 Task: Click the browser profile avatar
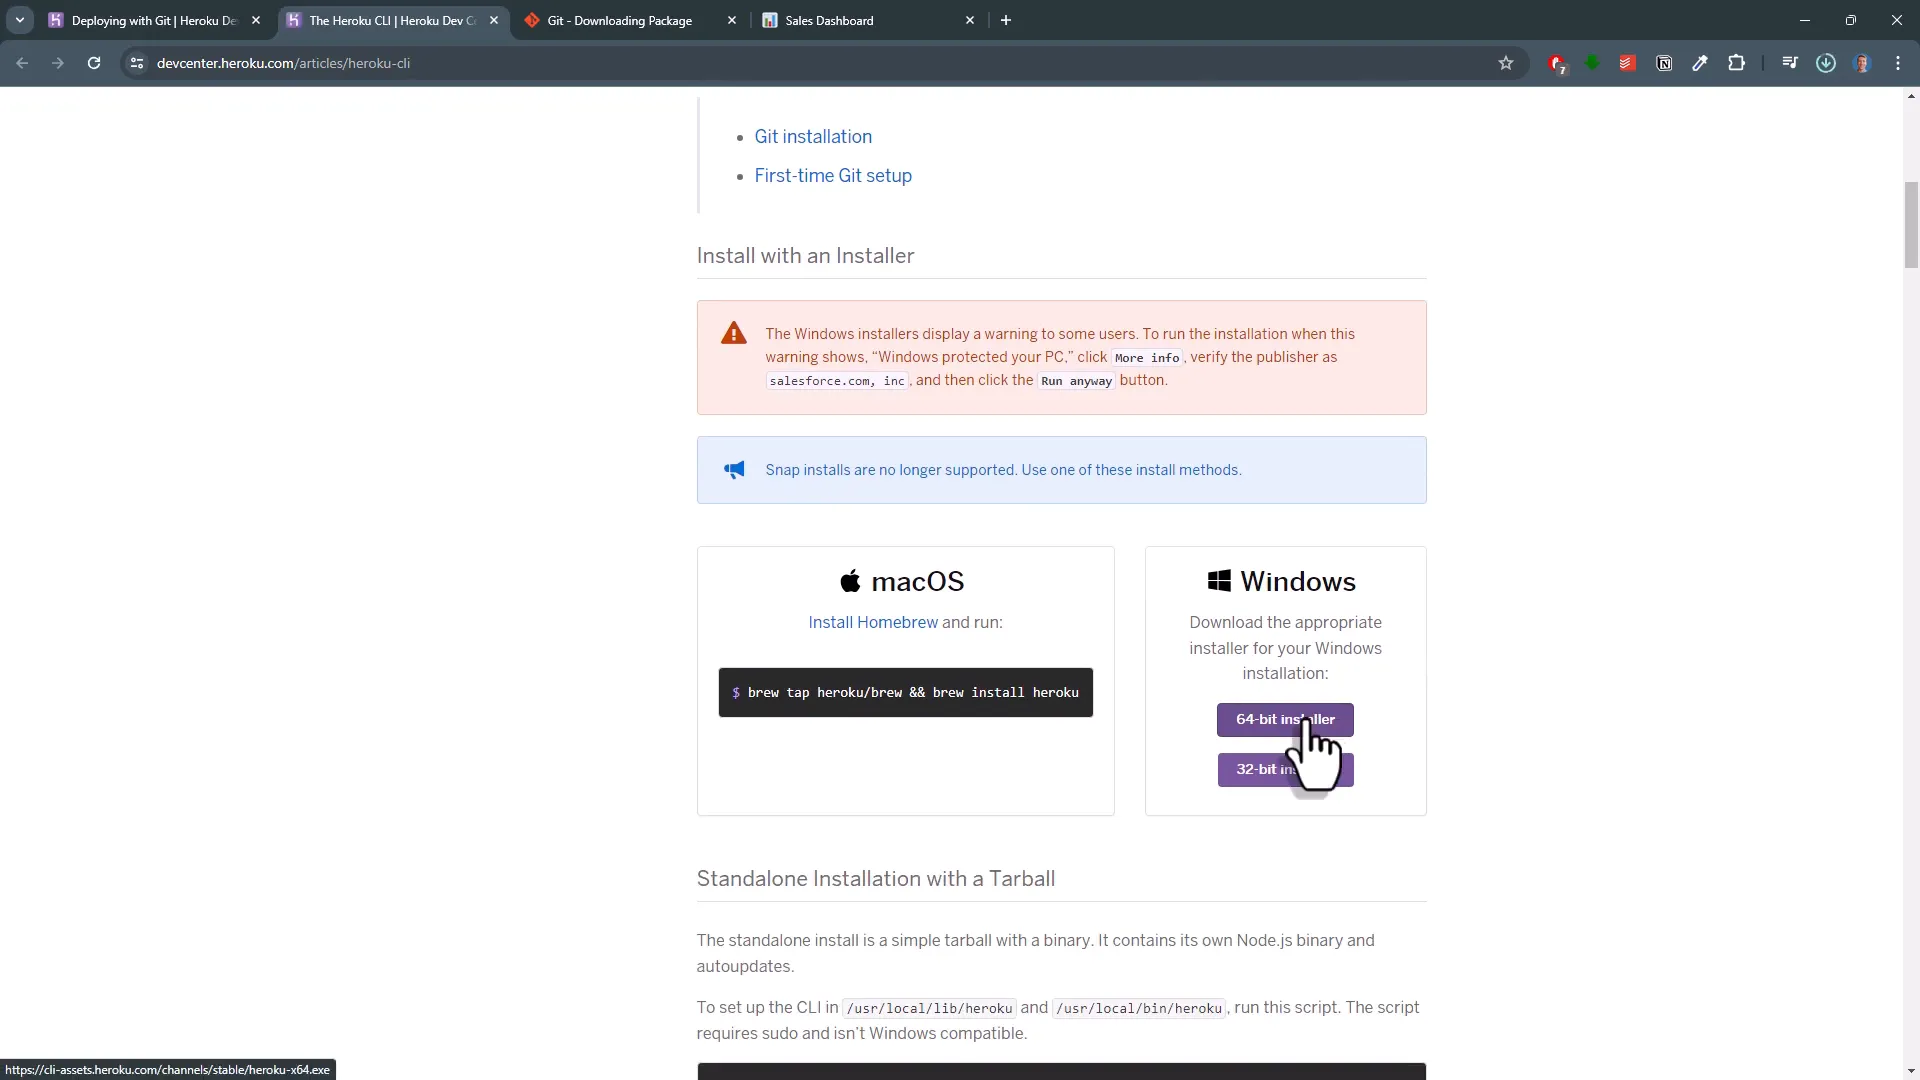click(x=1862, y=63)
